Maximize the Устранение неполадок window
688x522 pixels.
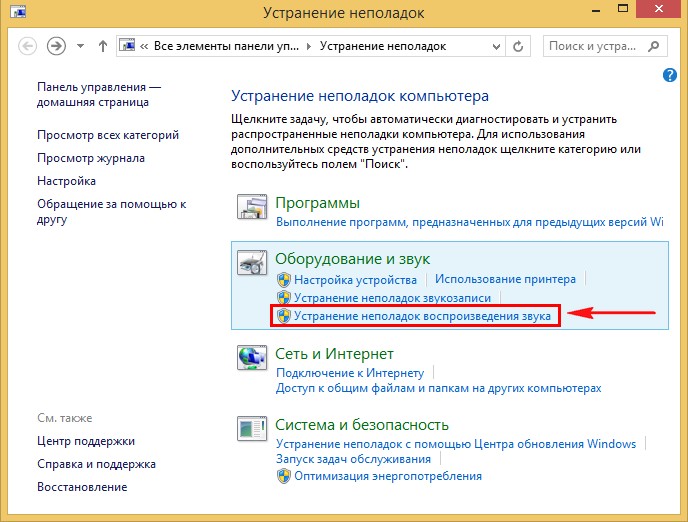[x=623, y=8]
